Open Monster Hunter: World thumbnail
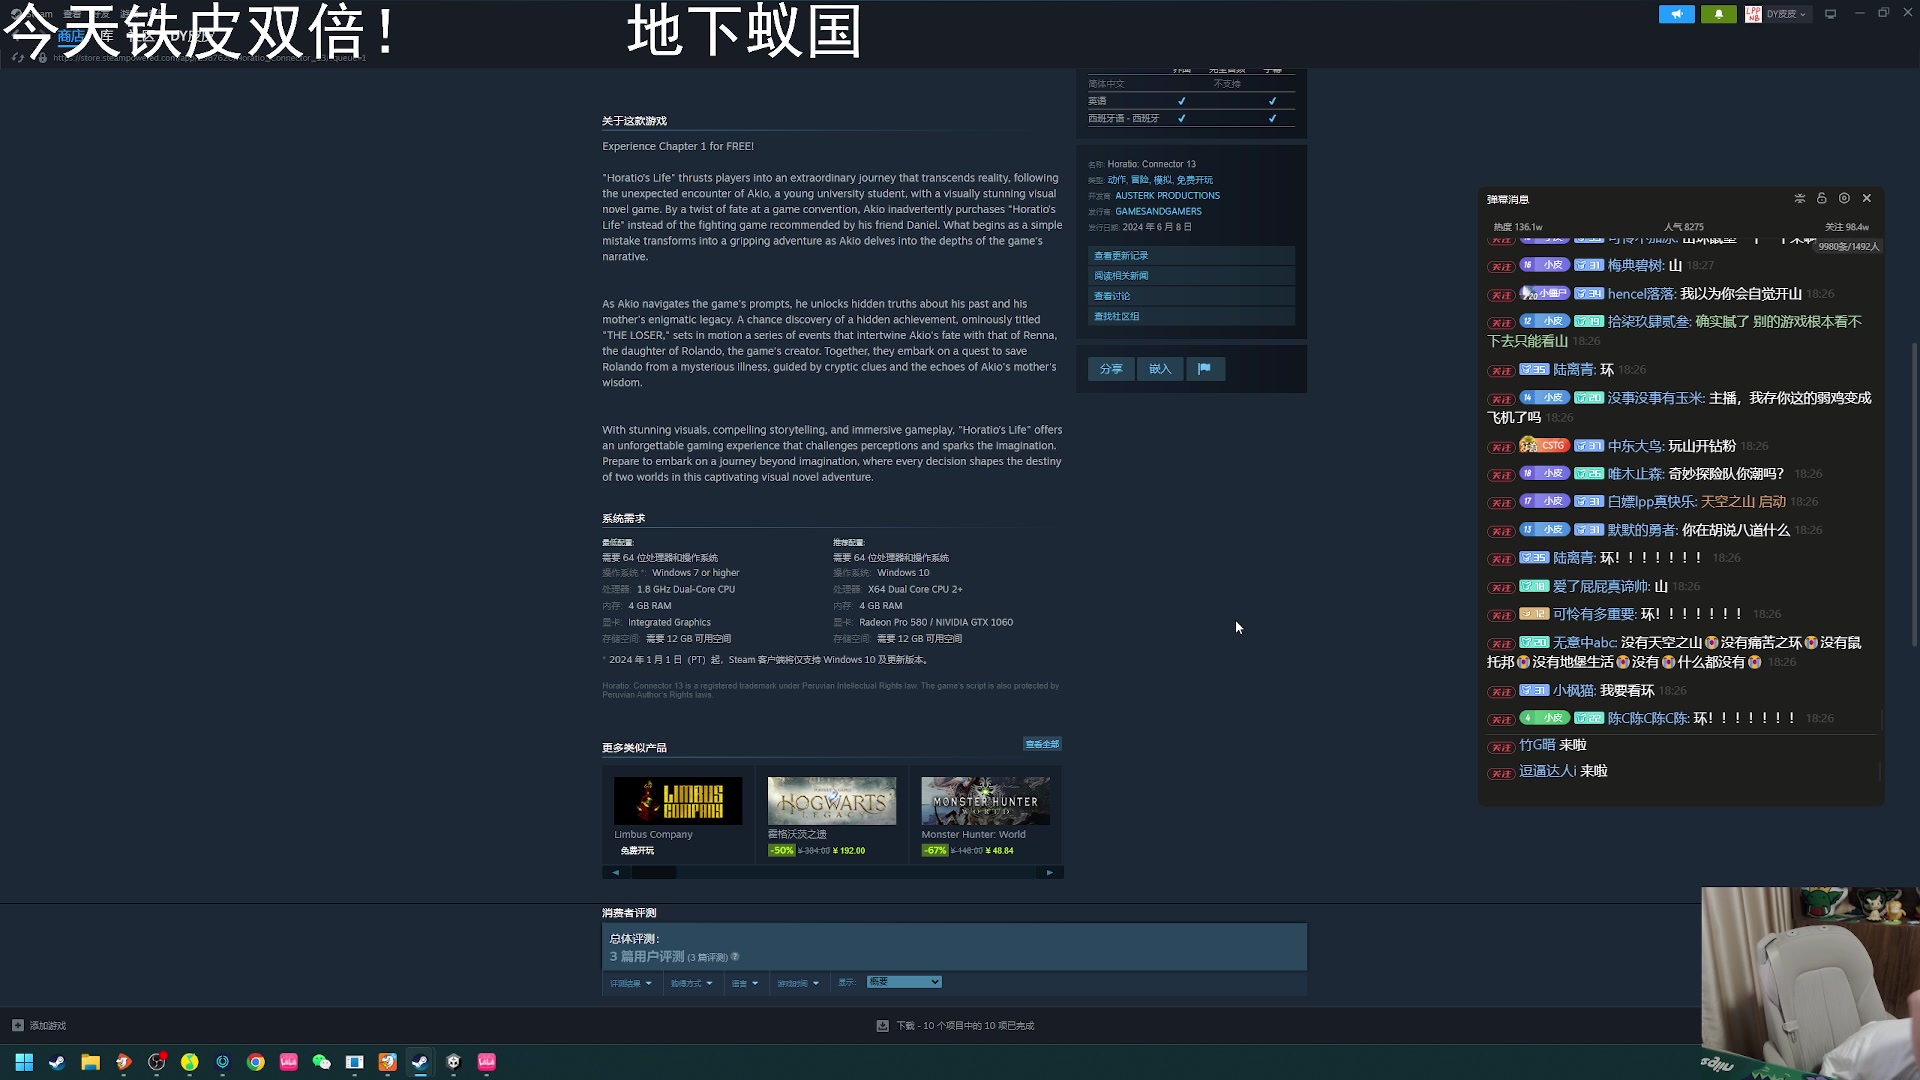 (985, 801)
